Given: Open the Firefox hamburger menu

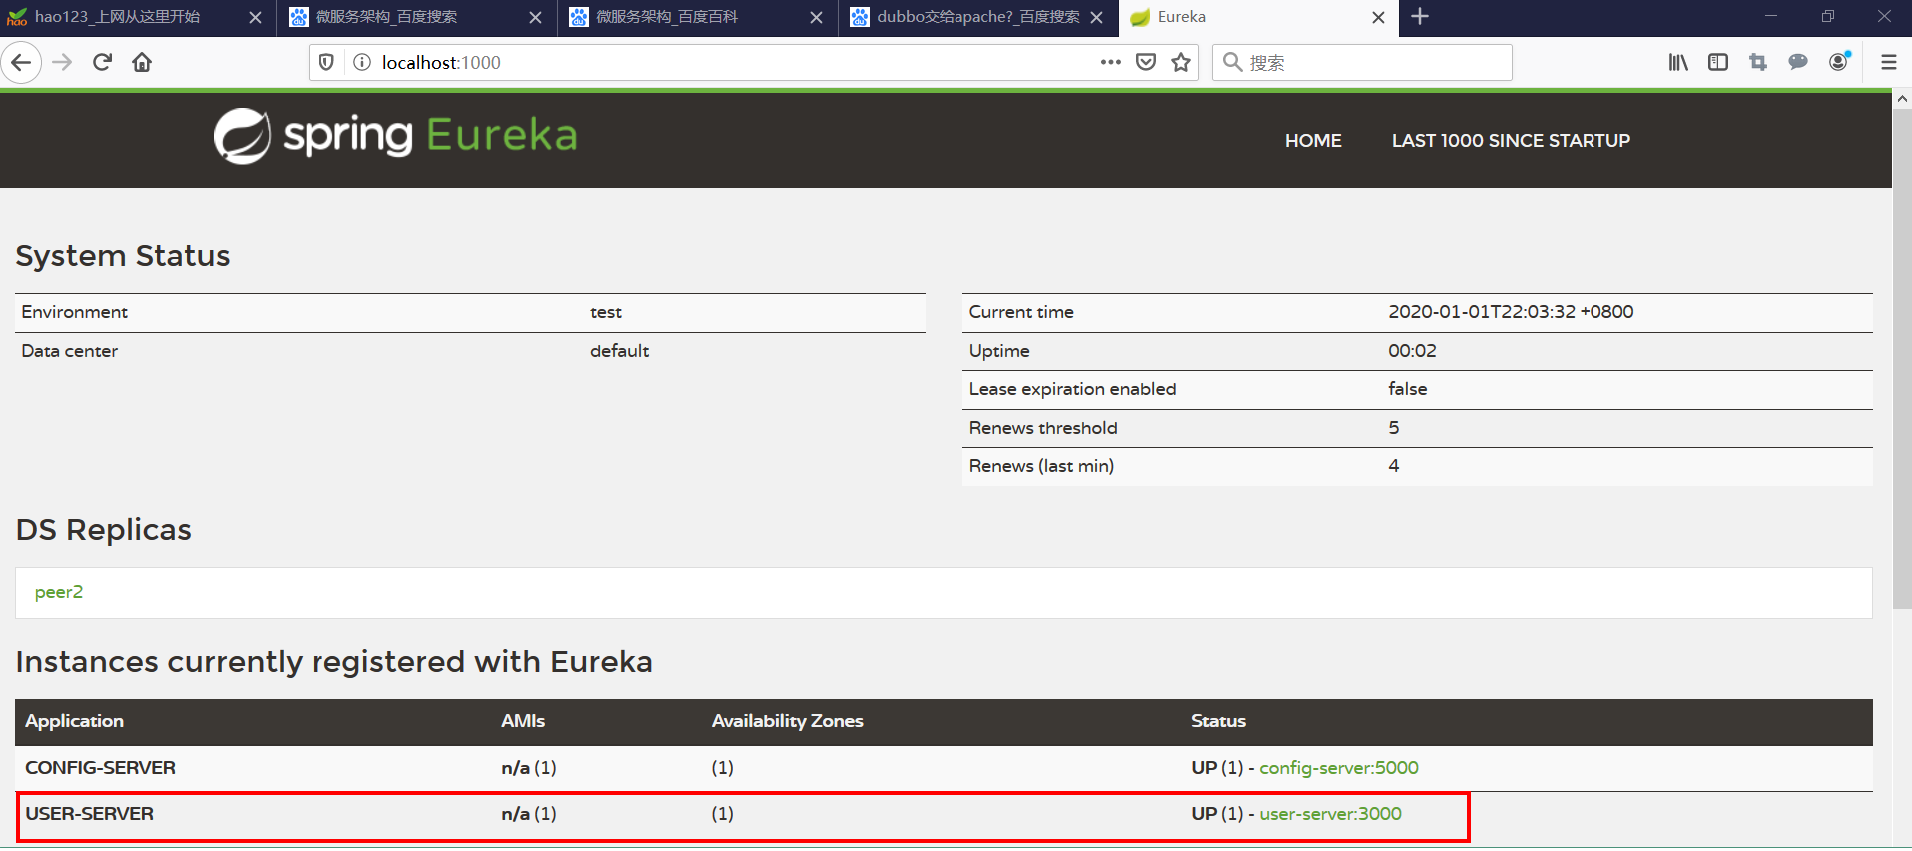Looking at the screenshot, I should click(1889, 62).
